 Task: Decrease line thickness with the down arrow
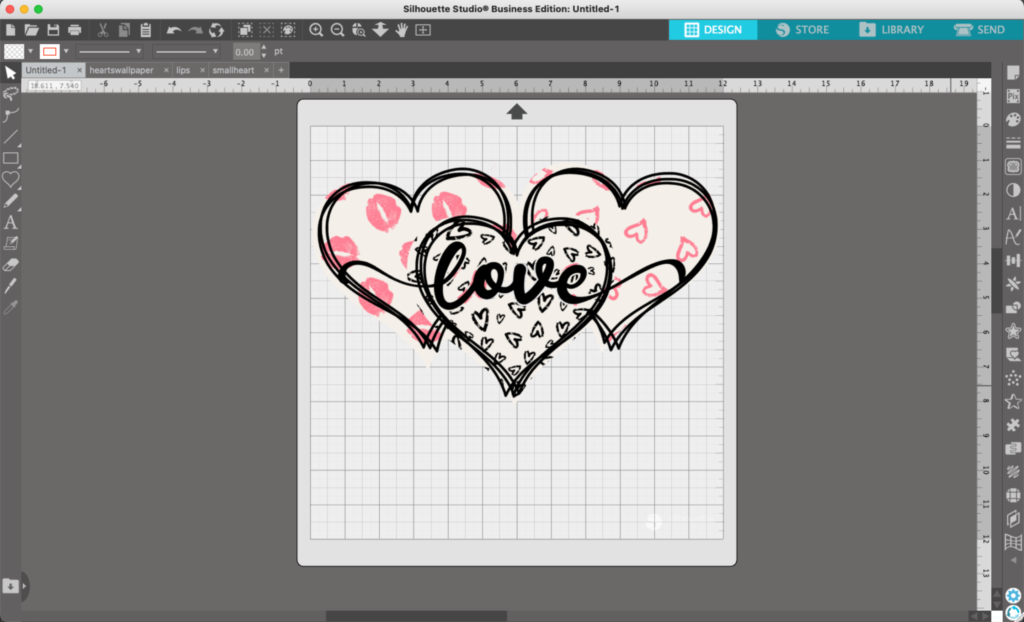click(x=264, y=56)
